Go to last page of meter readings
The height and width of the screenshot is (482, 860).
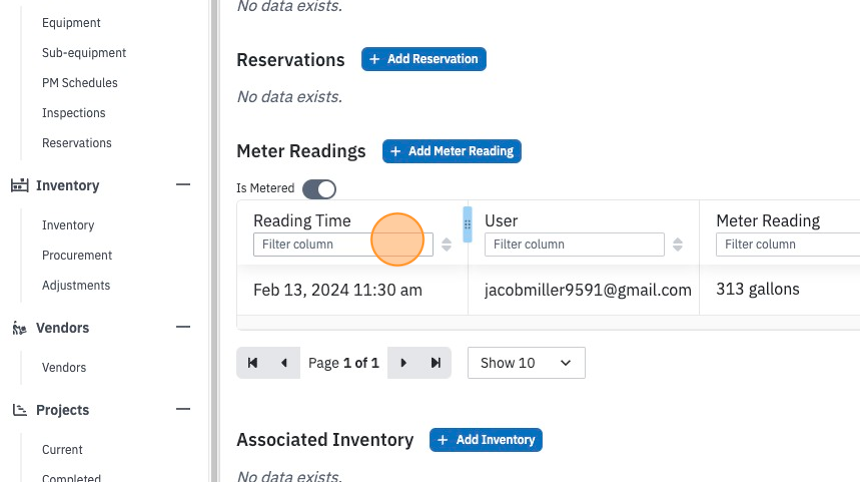(435, 363)
